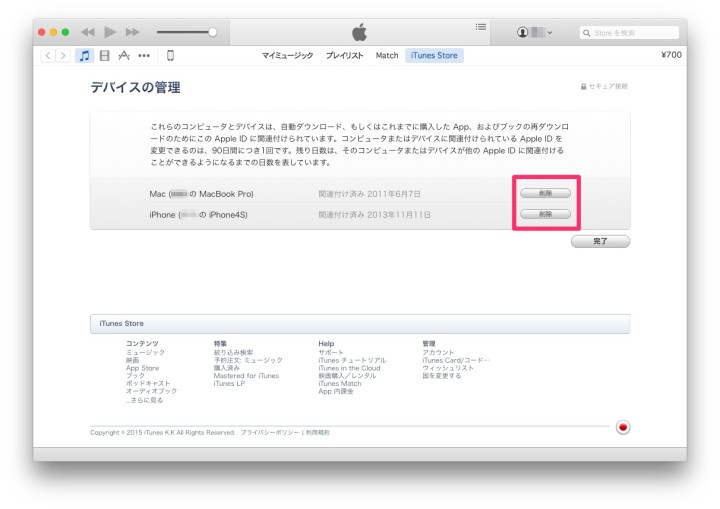
Task: Open App Store footer link
Action: 142,368
